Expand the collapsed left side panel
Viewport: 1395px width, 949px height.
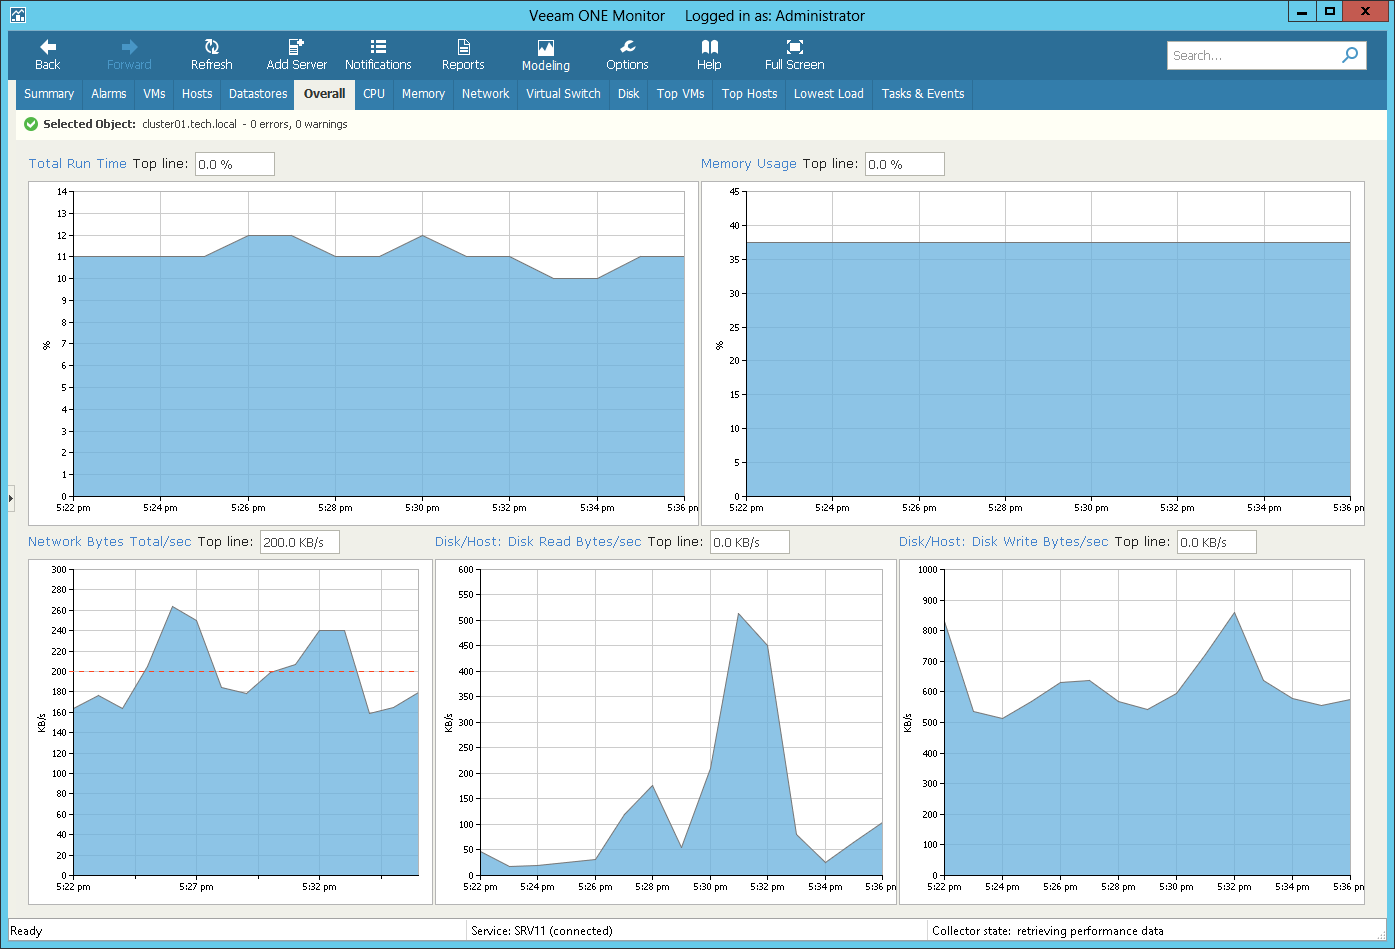point(11,497)
